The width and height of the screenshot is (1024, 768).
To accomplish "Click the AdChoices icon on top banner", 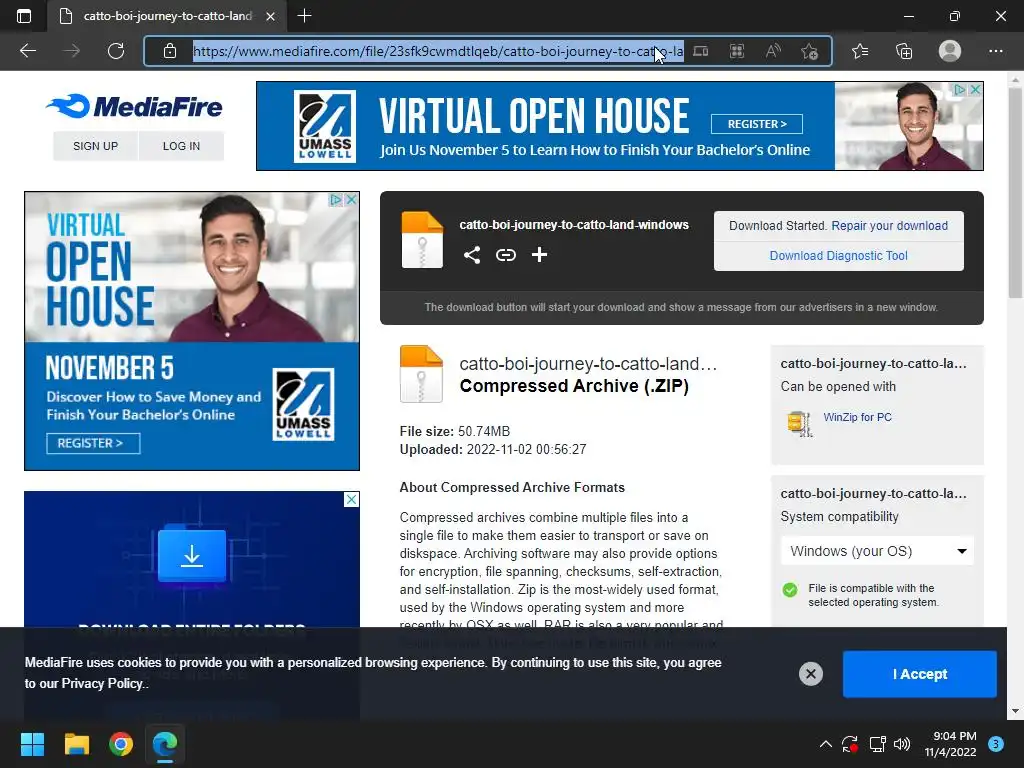I will 959,89.
